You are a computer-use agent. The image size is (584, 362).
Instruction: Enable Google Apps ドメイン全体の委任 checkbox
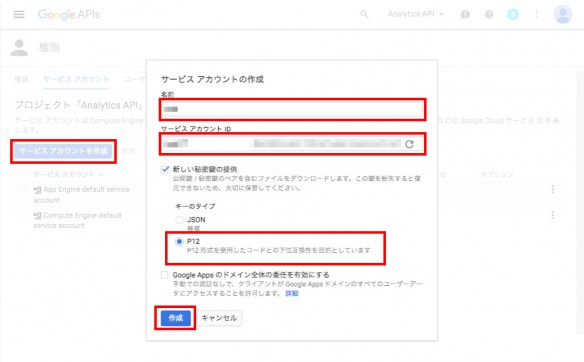(165, 275)
